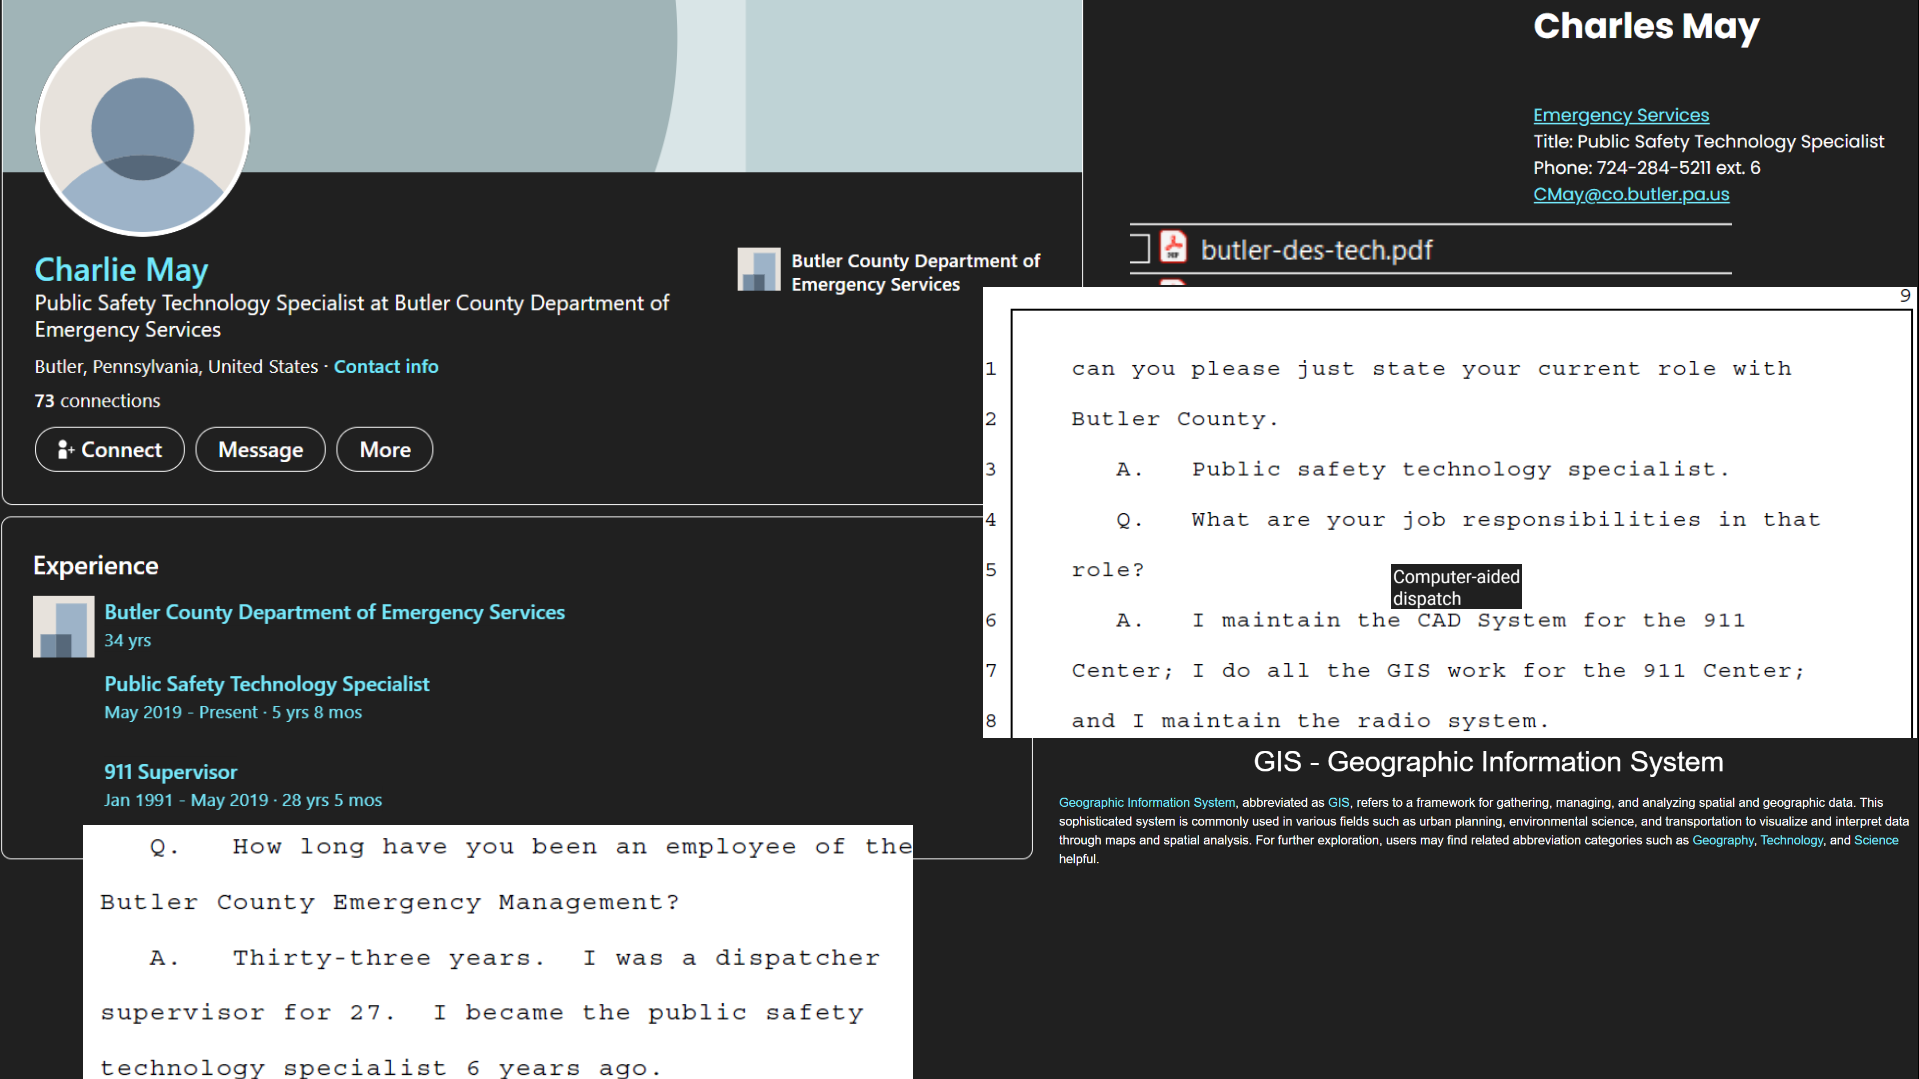
Task: Click the '34 yrs' tenure text
Action: (x=128, y=640)
